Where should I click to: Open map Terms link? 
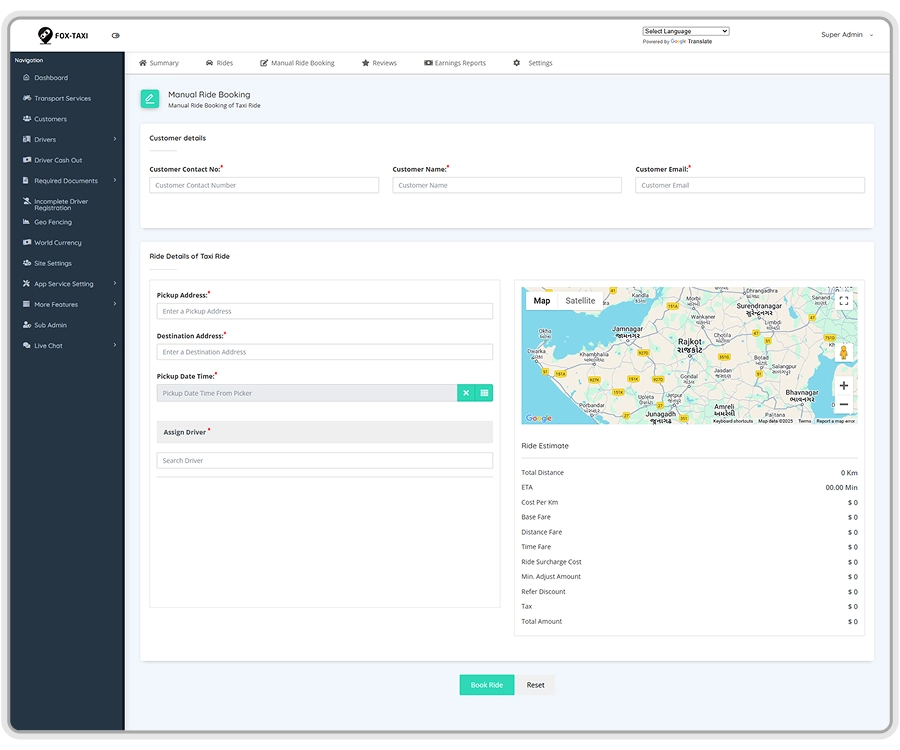[x=805, y=421]
